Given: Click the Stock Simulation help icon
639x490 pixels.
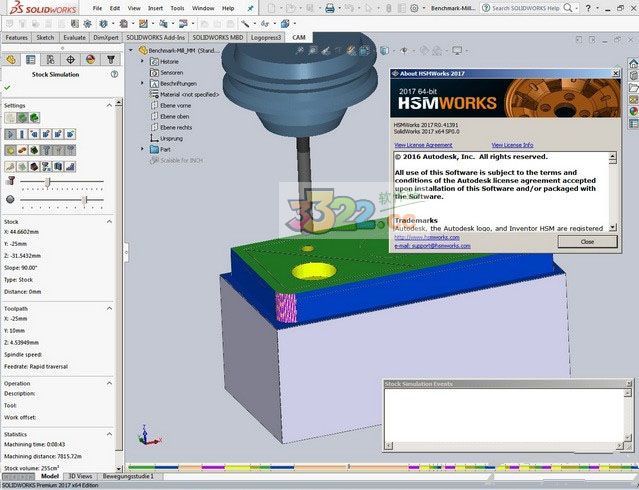Looking at the screenshot, I should (x=115, y=74).
